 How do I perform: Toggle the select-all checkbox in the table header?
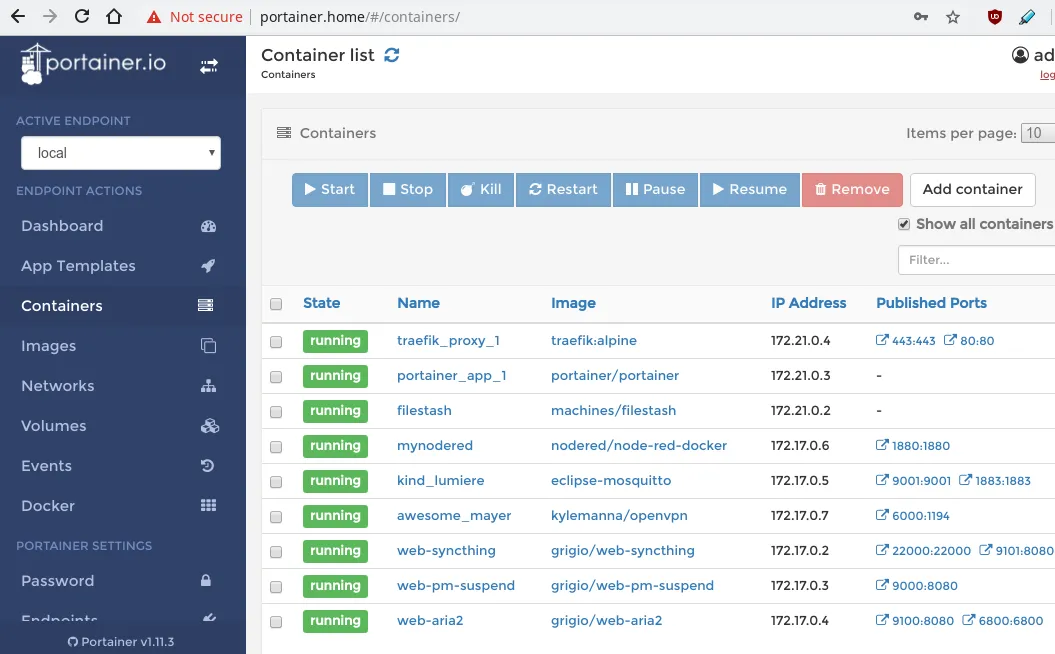click(x=276, y=304)
